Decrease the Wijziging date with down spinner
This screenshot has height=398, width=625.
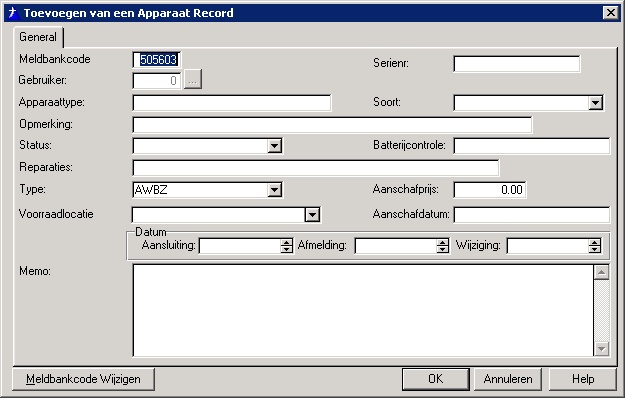[594, 249]
